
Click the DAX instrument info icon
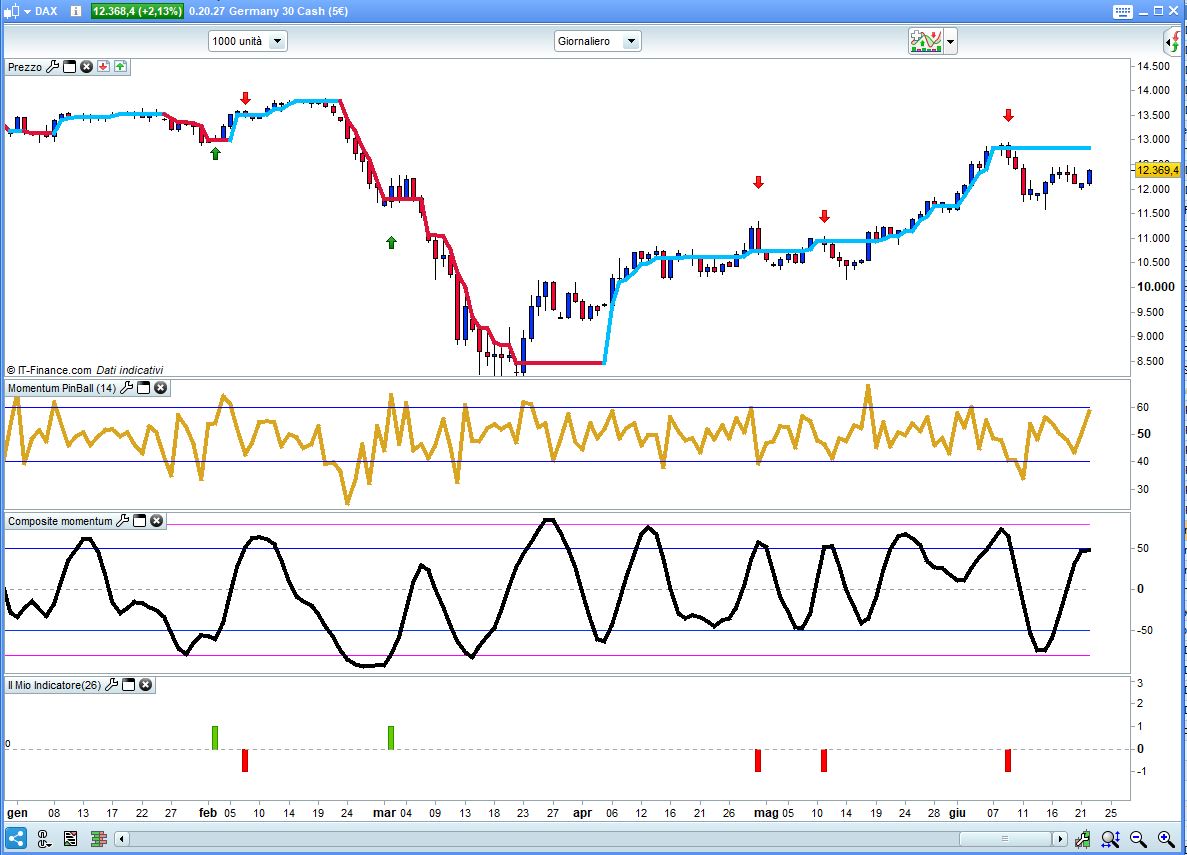[76, 11]
